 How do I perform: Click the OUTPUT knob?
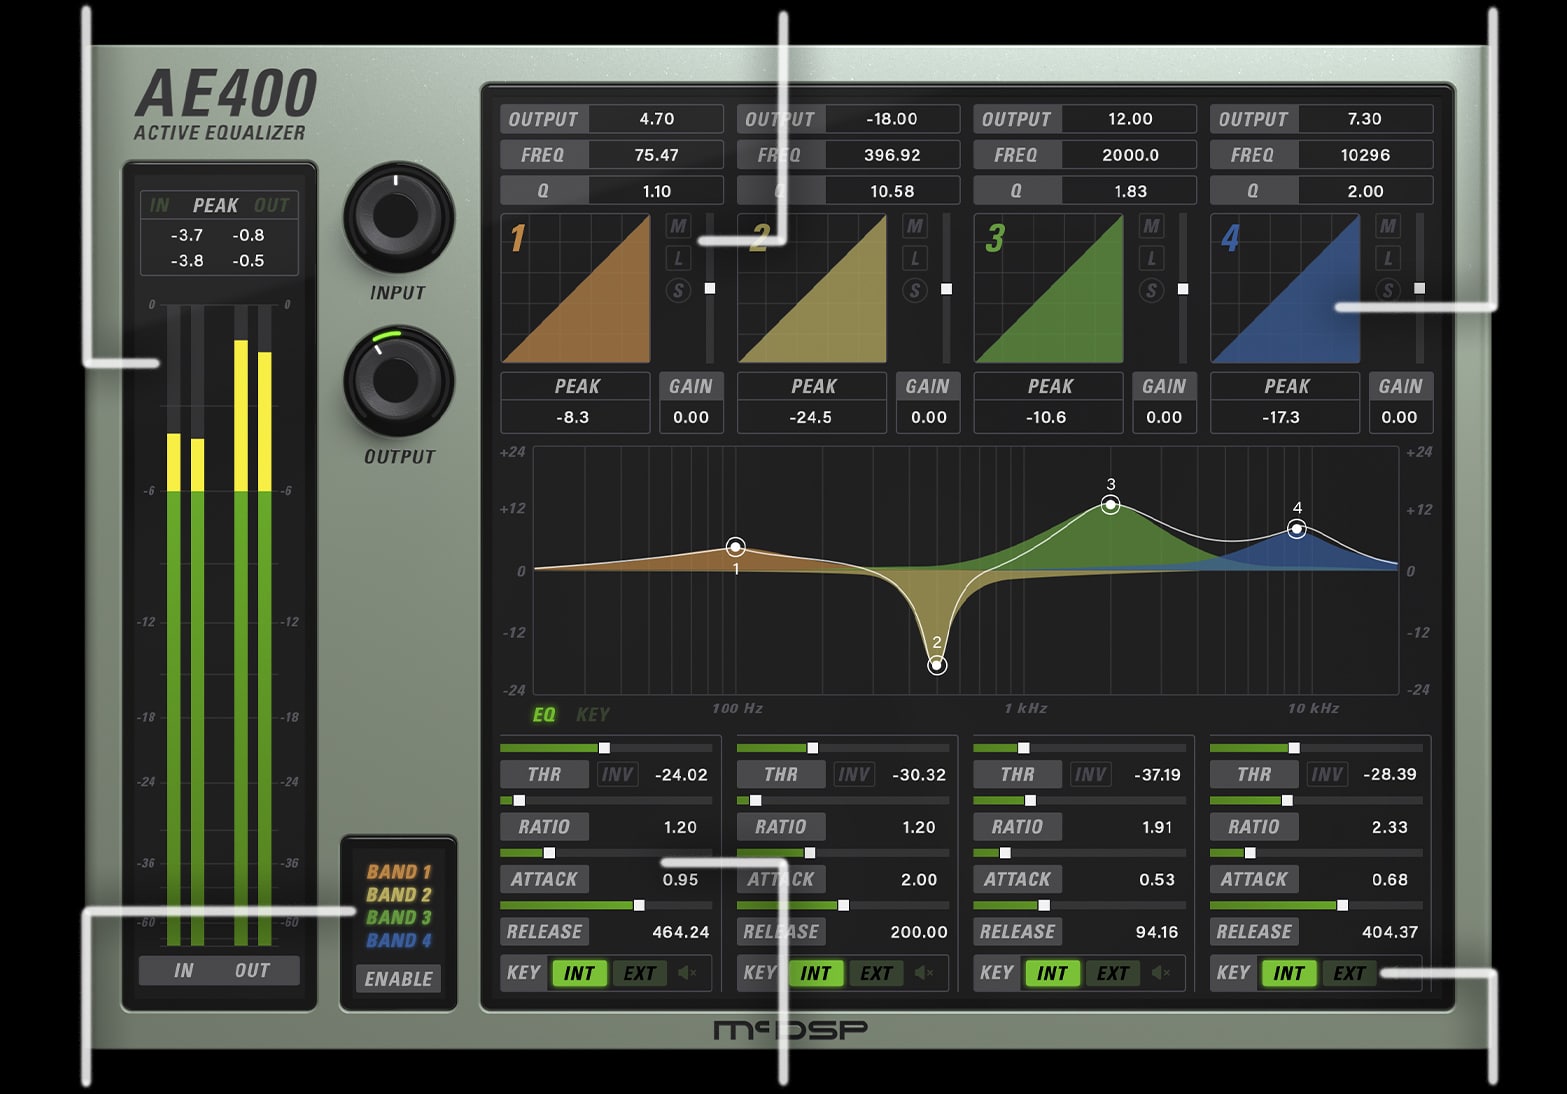(397, 381)
